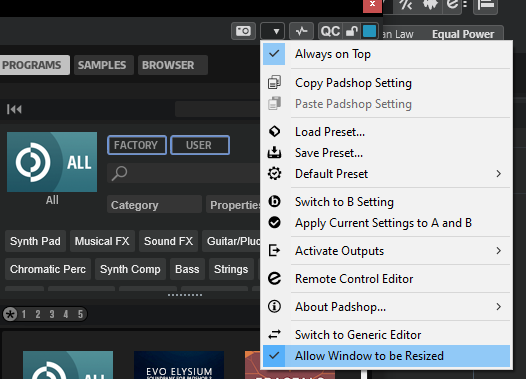526x379 pixels.
Task: Filter by Musical FX category
Action: coord(102,241)
